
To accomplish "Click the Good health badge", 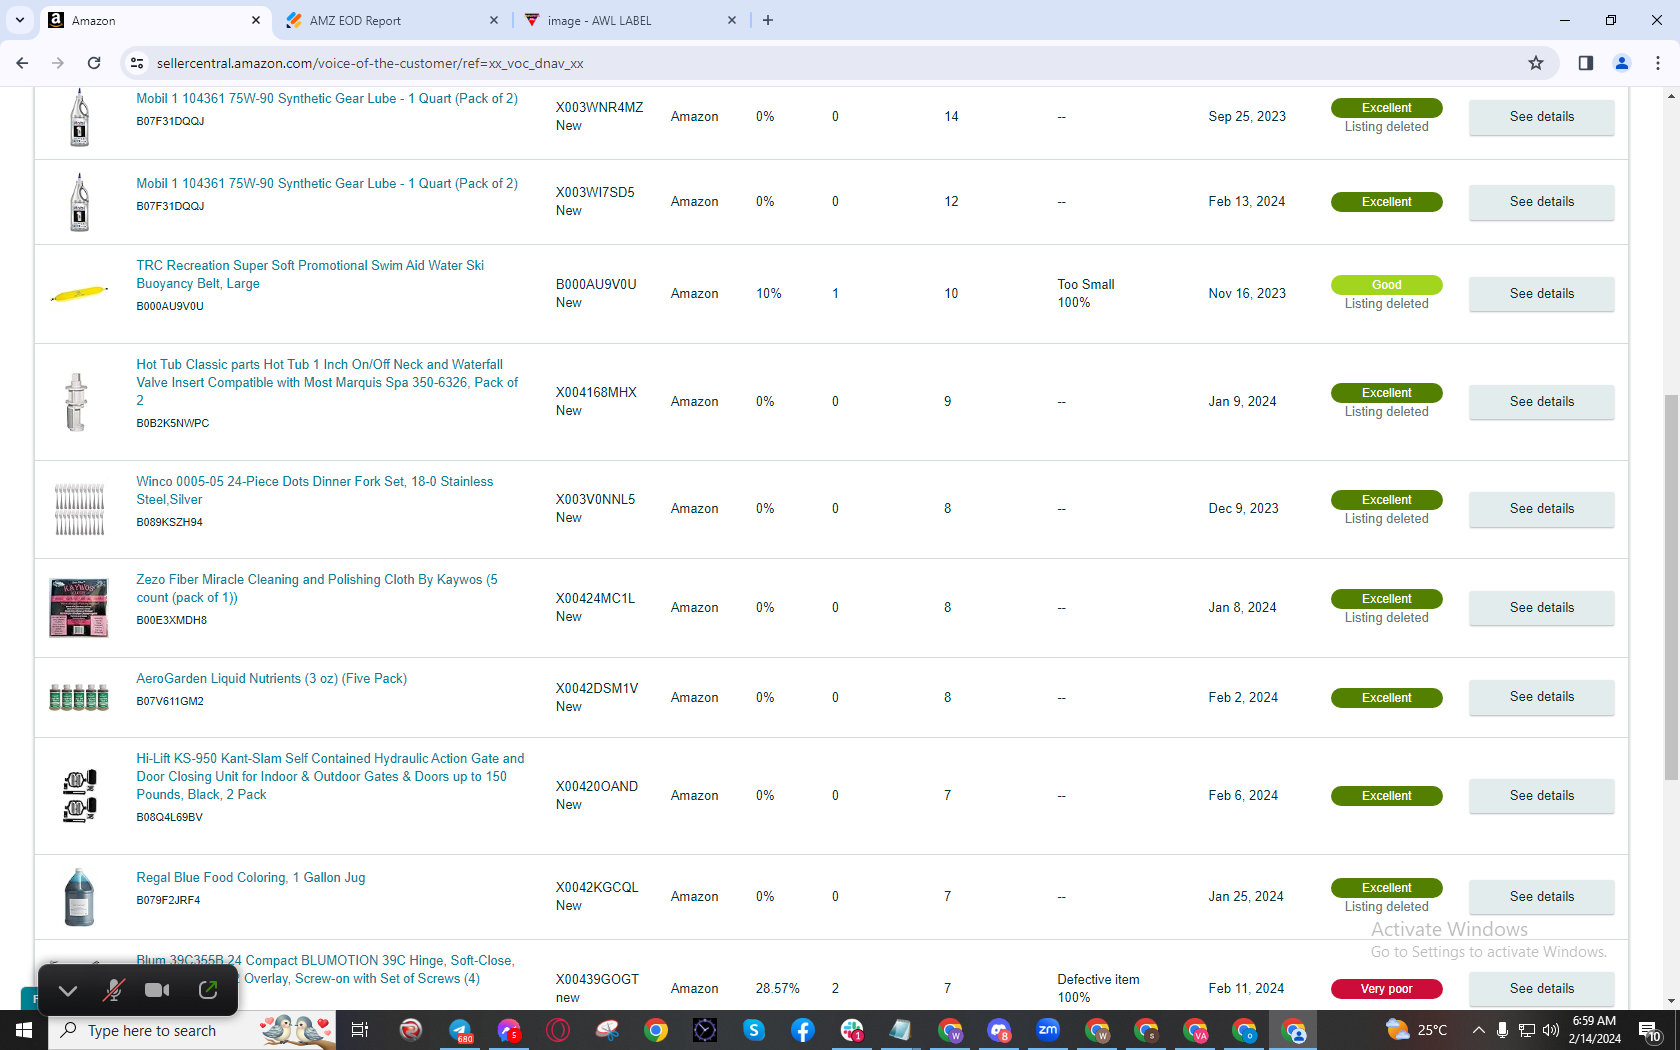I will pos(1386,285).
